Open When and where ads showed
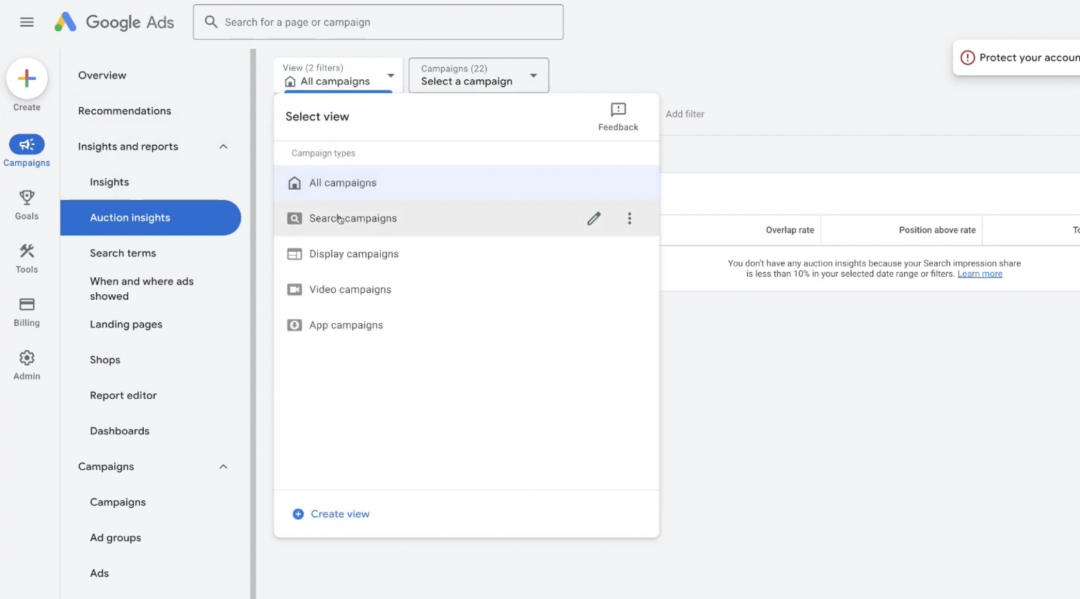This screenshot has width=1080, height=599. tap(142, 288)
